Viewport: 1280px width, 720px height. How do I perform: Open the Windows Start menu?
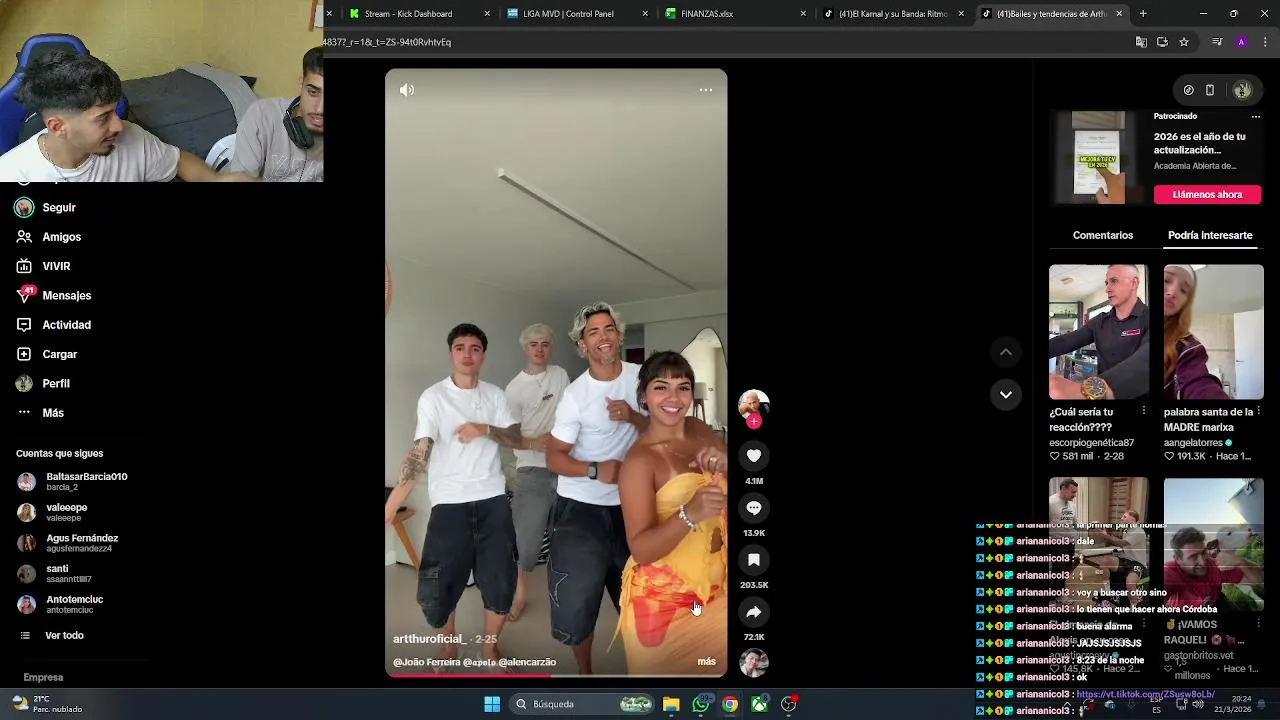[x=492, y=704]
